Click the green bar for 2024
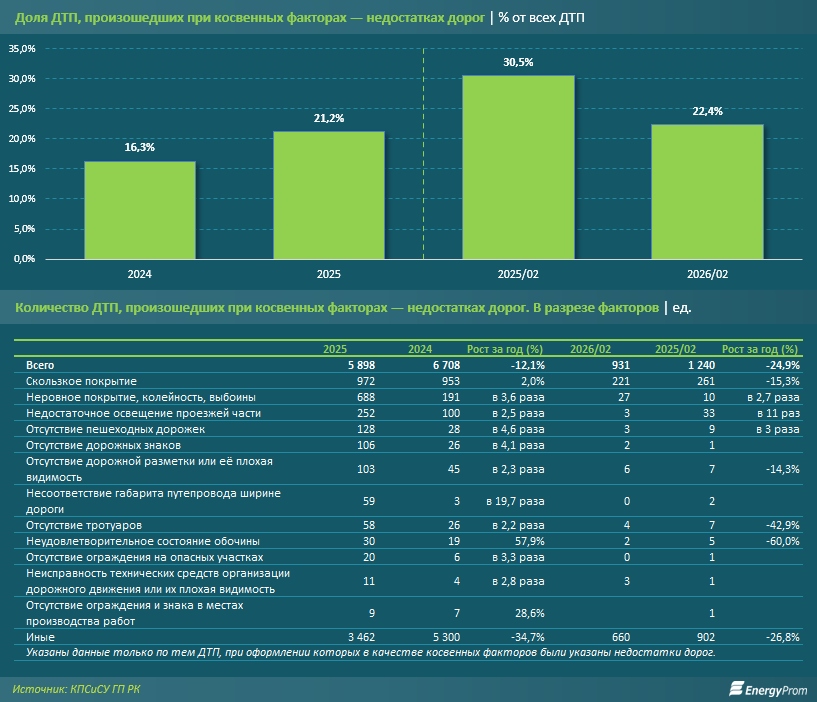 click(139, 210)
